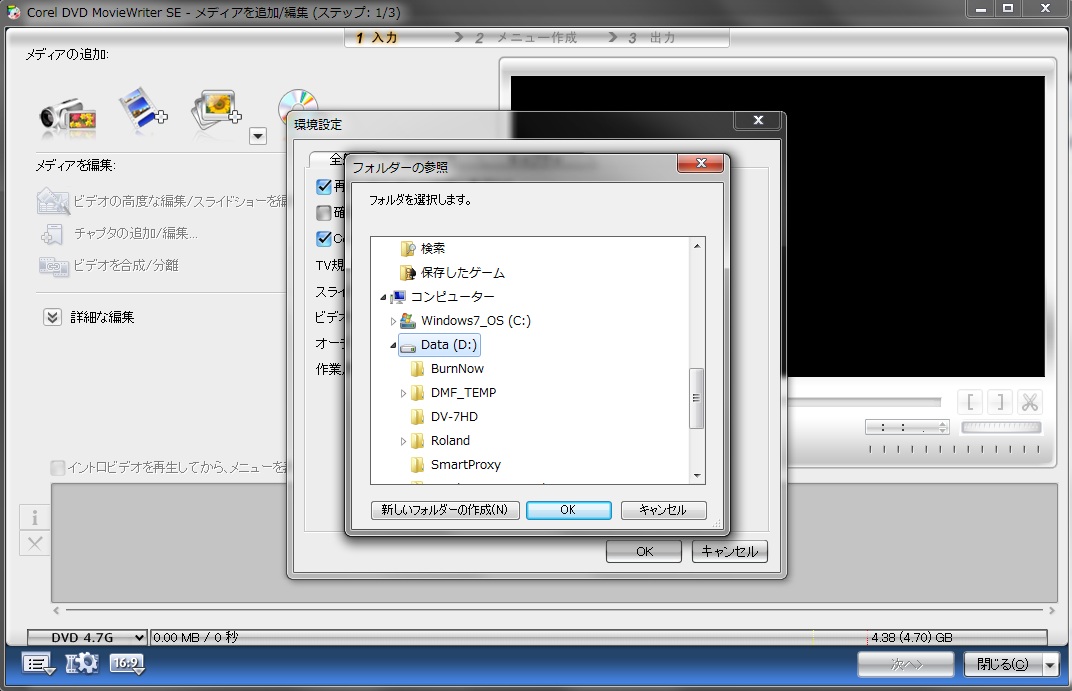Select the step tab 2 メニュー作成
The height and width of the screenshot is (691, 1072).
[526, 38]
